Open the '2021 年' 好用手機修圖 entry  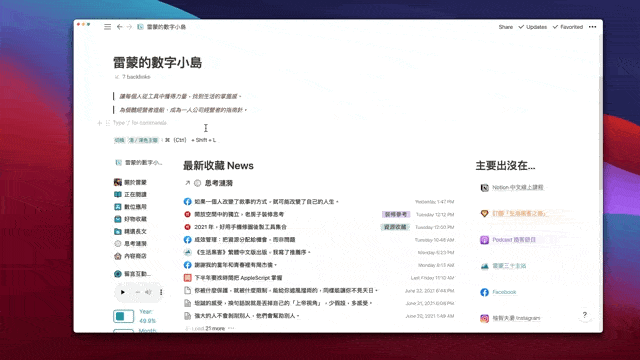[318, 227]
